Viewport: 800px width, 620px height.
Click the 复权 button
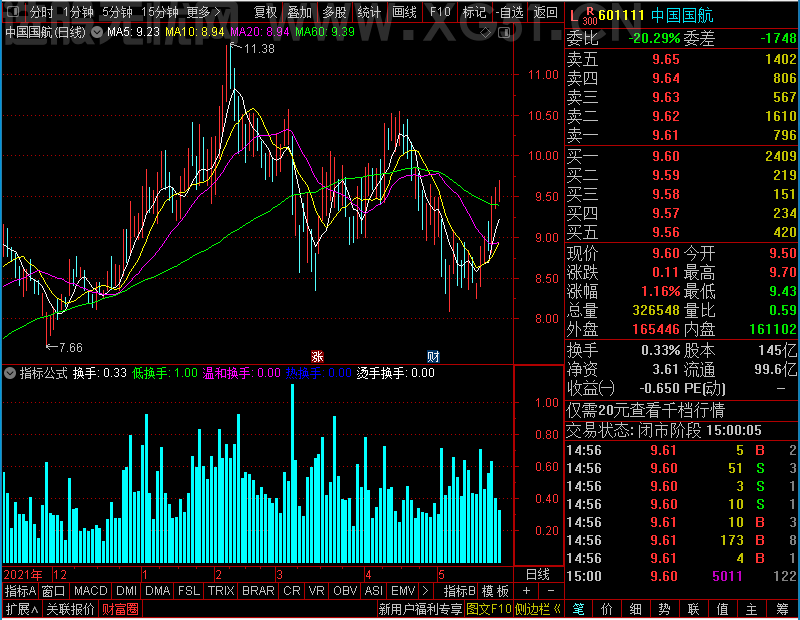[265, 11]
